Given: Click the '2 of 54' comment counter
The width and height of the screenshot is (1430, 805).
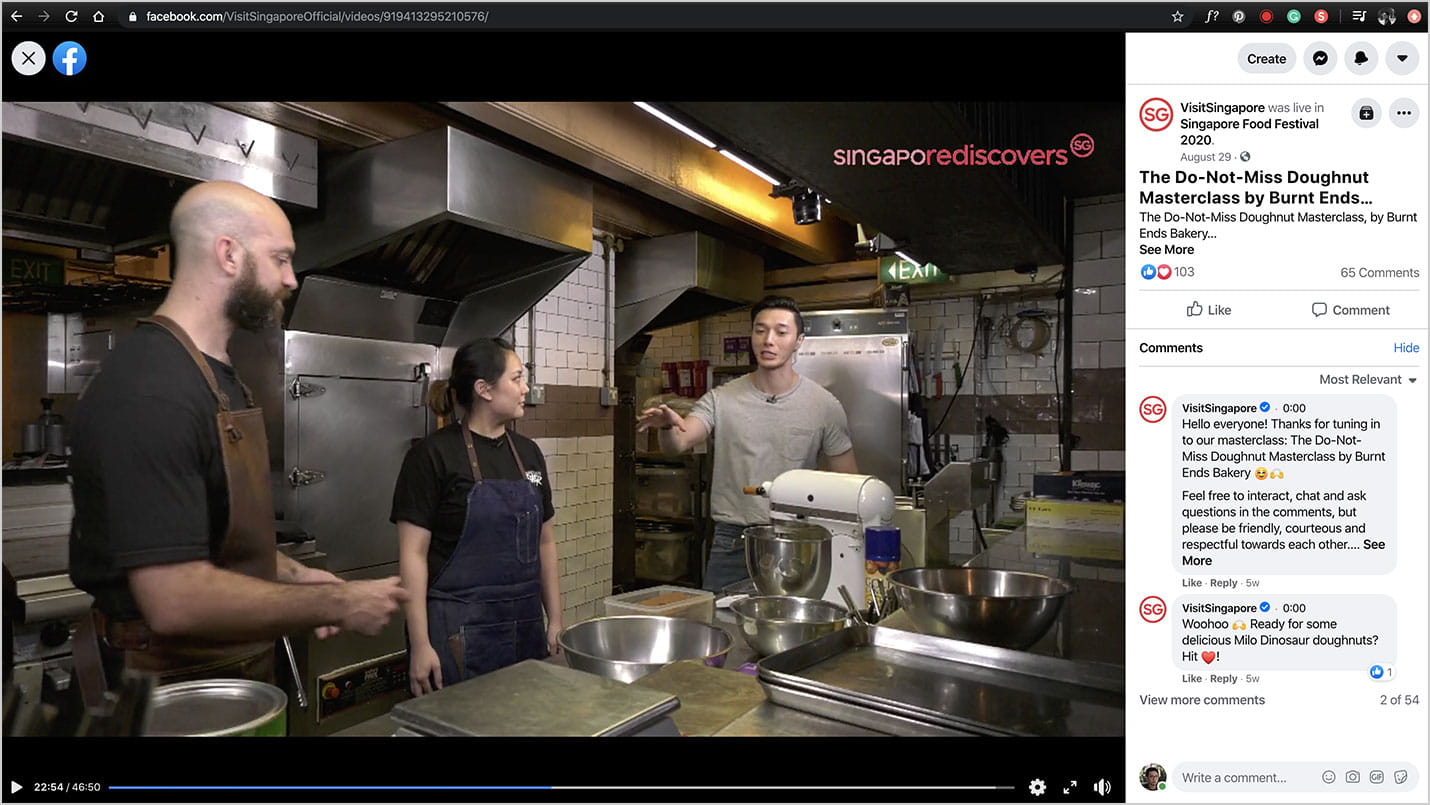Looking at the screenshot, I should [1399, 700].
